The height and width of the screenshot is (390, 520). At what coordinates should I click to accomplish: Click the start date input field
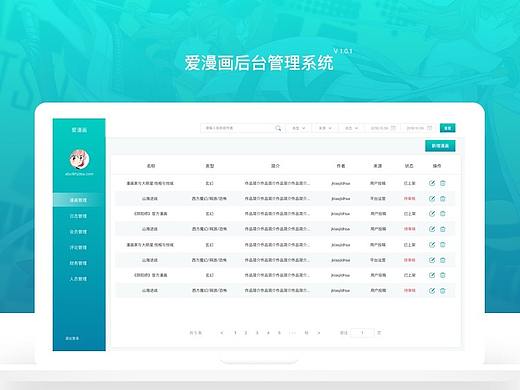click(383, 128)
